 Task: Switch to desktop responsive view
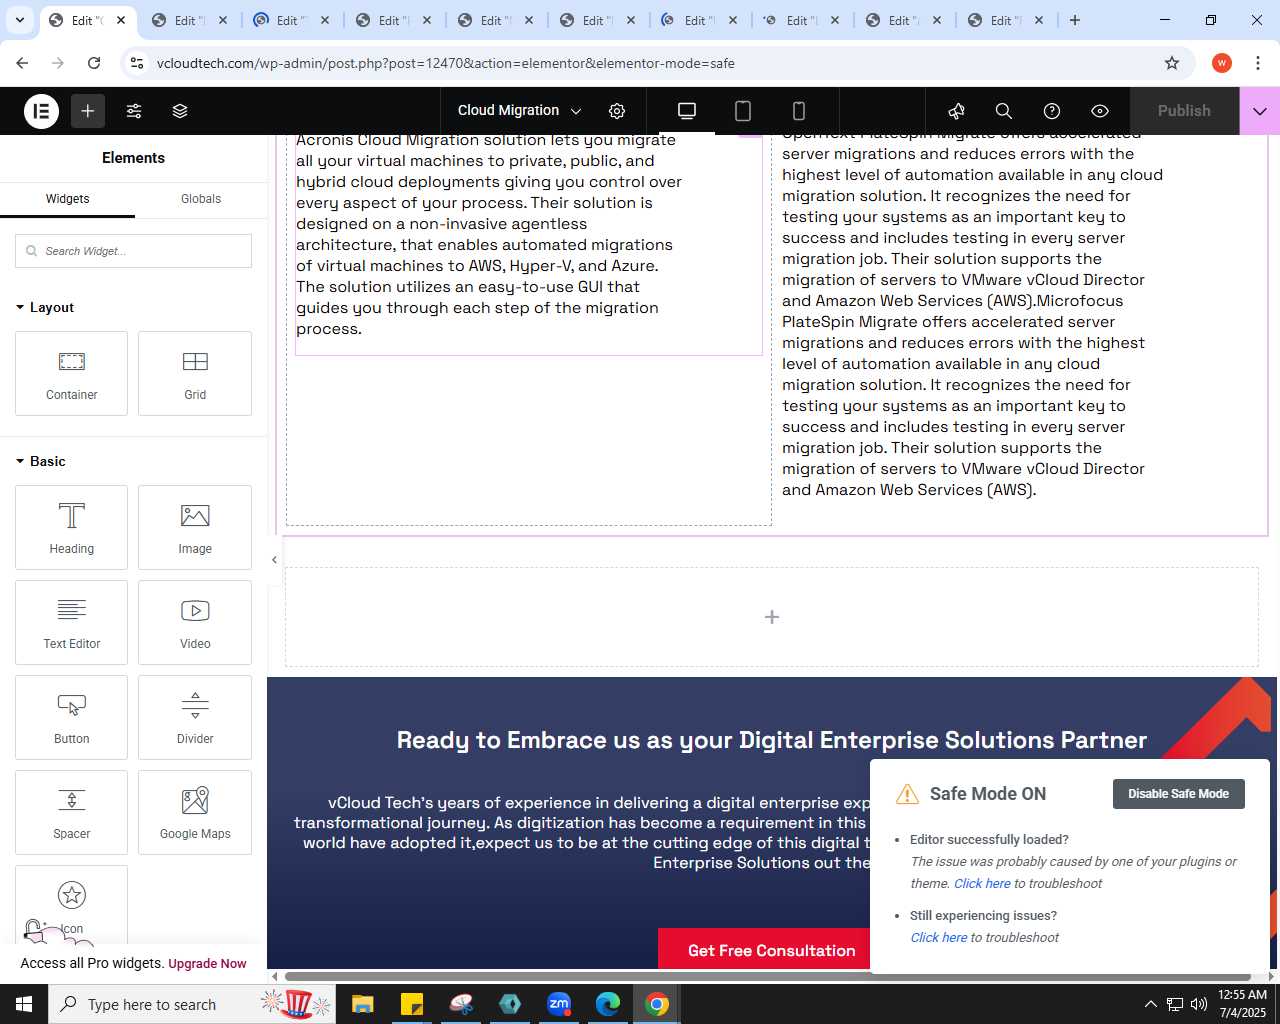pyautogui.click(x=687, y=111)
